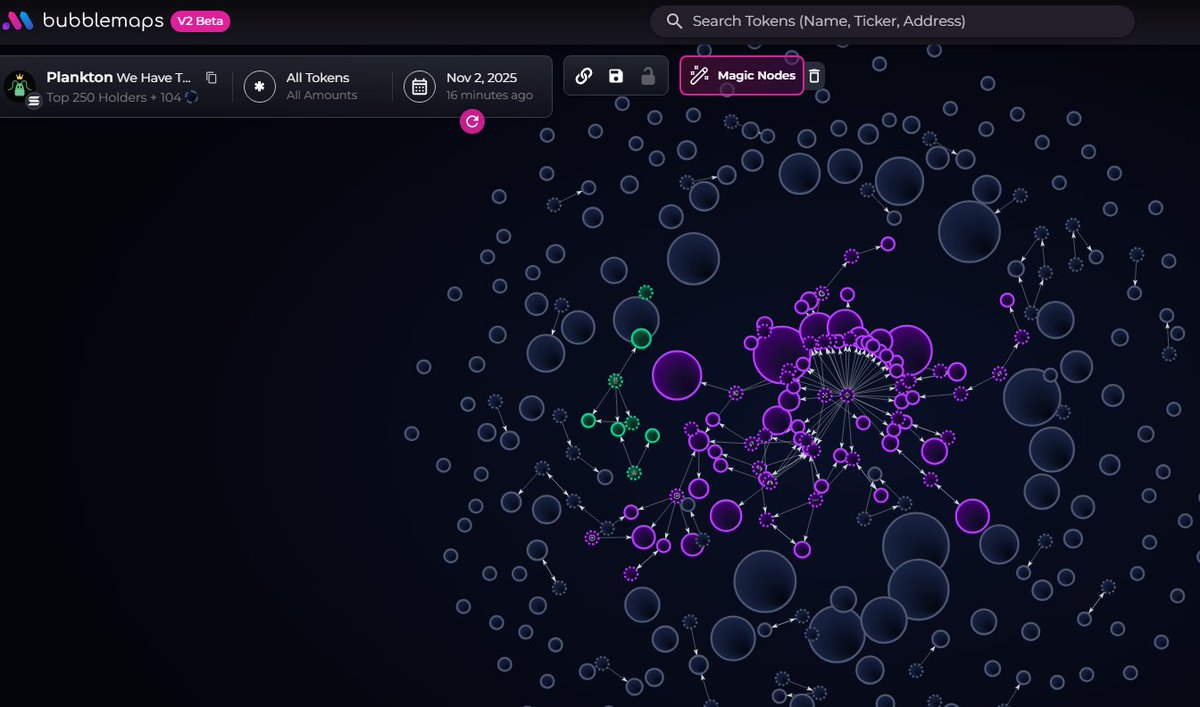The height and width of the screenshot is (707, 1200).
Task: Select the large purple bubble left of cluster
Action: coord(677,375)
